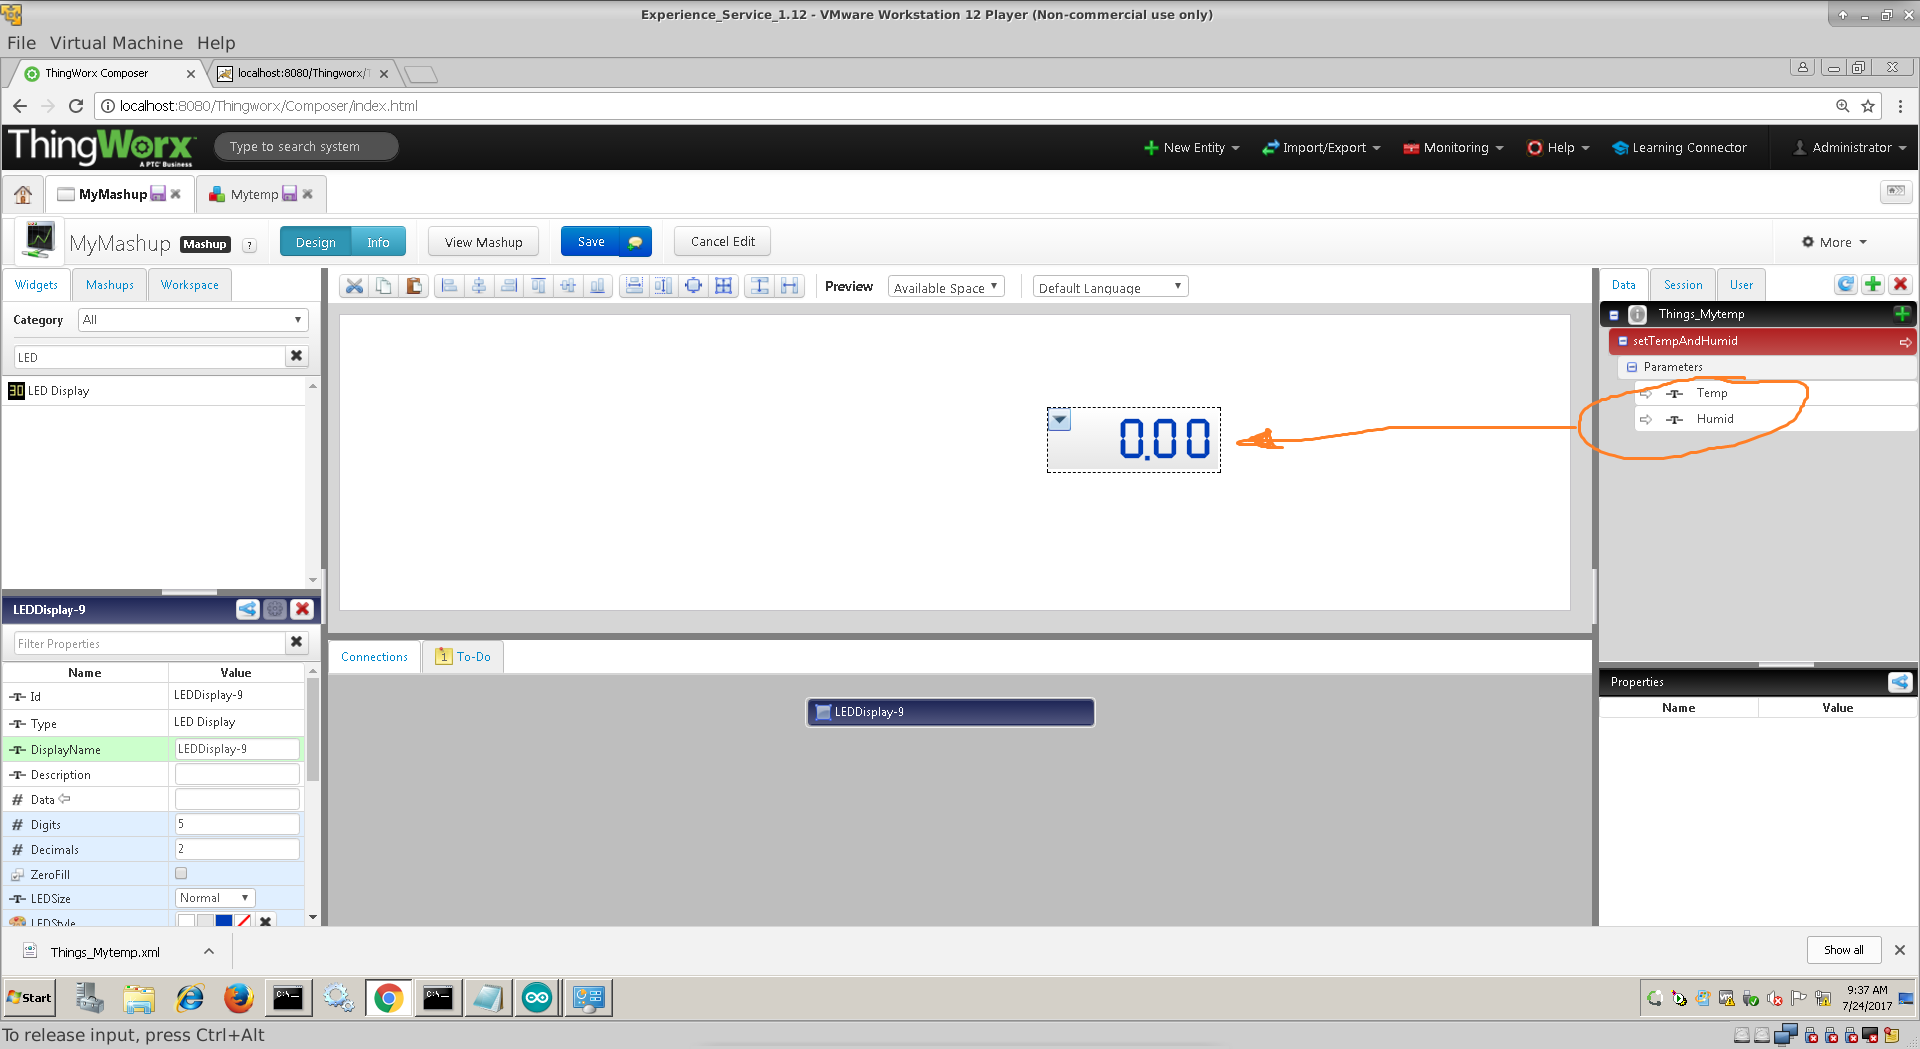Image resolution: width=1920 pixels, height=1049 pixels.
Task: Remove data entity with red X
Action: [1901, 284]
